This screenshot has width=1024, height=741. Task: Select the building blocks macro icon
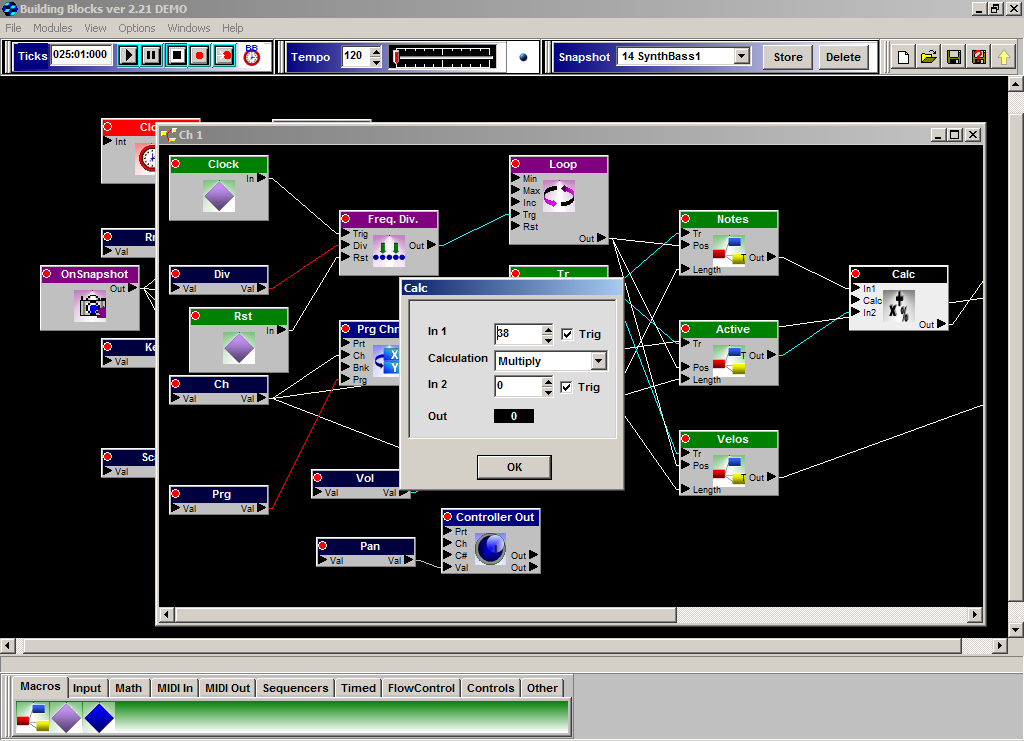click(x=33, y=717)
